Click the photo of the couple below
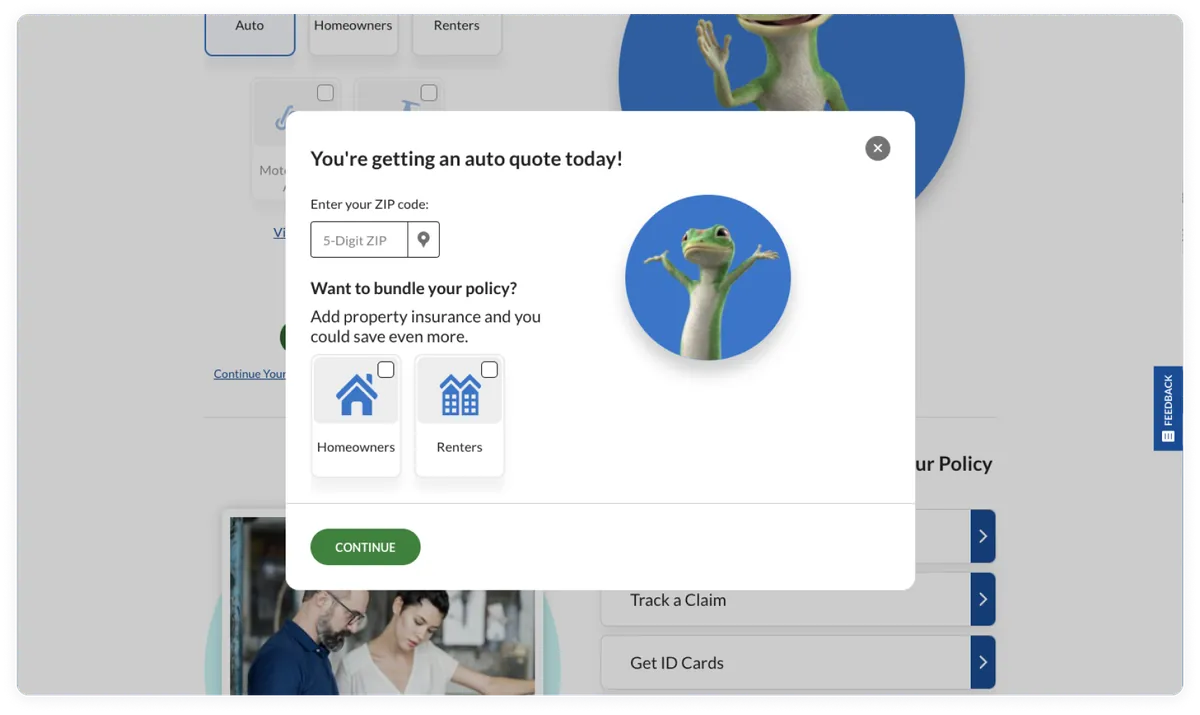 click(x=382, y=605)
